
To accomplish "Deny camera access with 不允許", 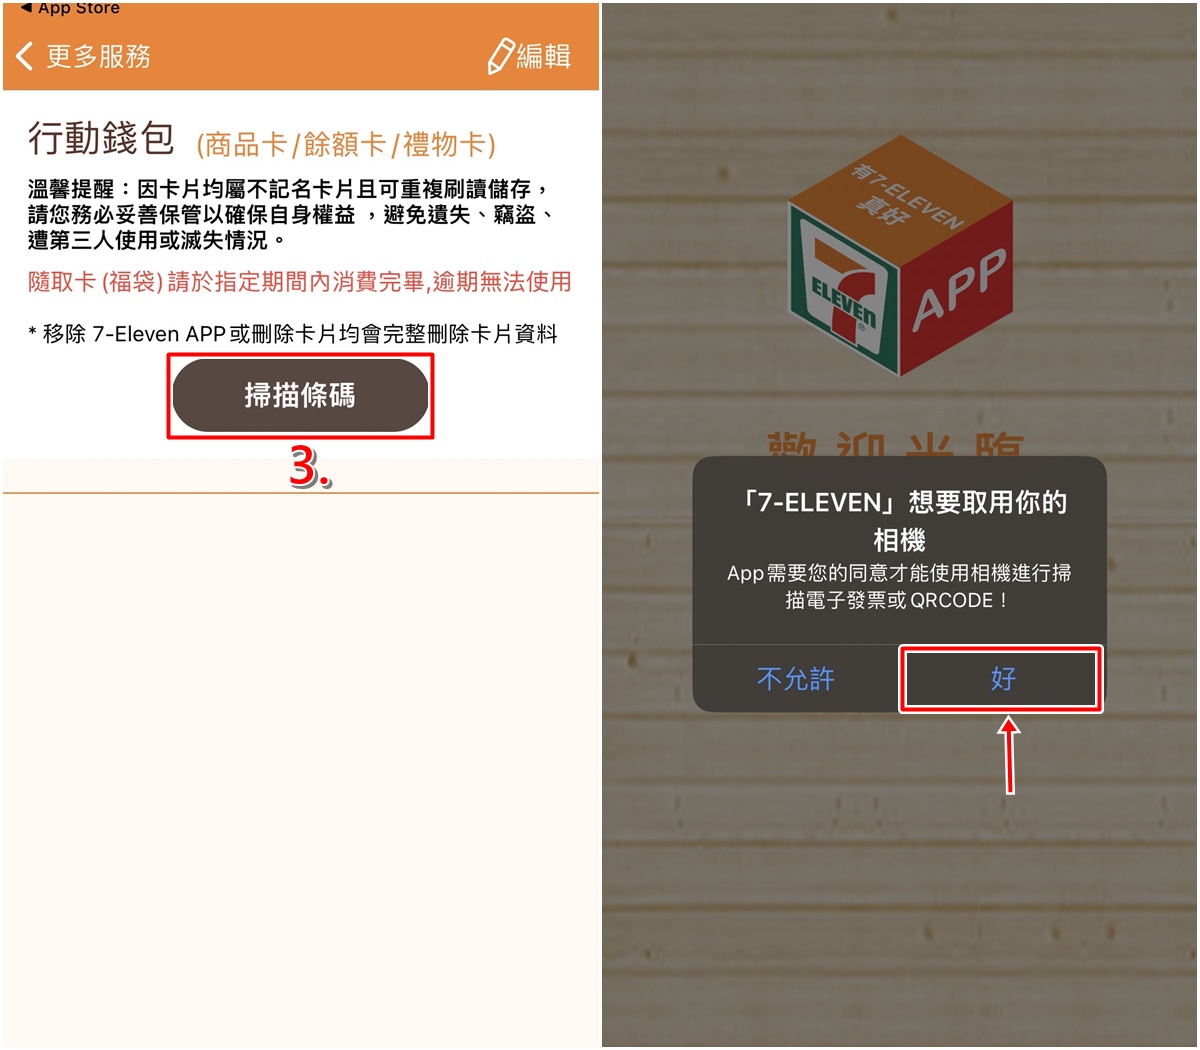I will (796, 679).
